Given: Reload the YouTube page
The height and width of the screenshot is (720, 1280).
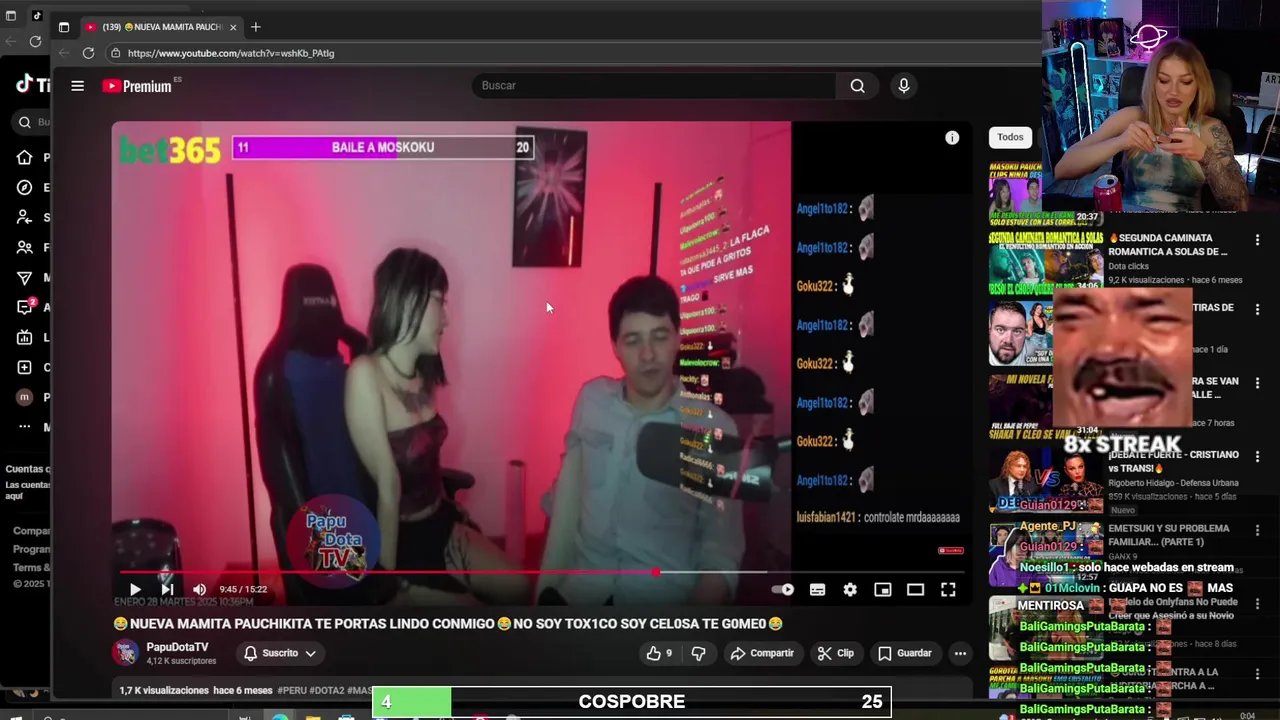Looking at the screenshot, I should [x=88, y=53].
